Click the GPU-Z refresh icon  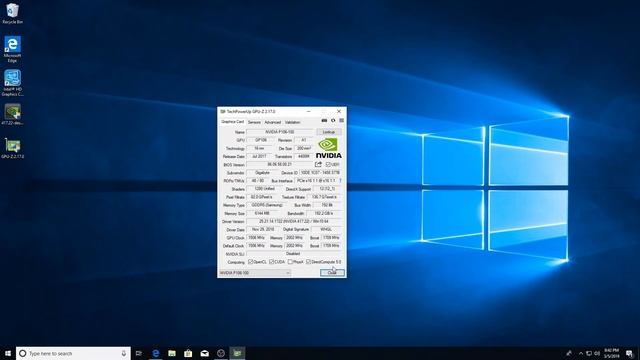point(333,121)
